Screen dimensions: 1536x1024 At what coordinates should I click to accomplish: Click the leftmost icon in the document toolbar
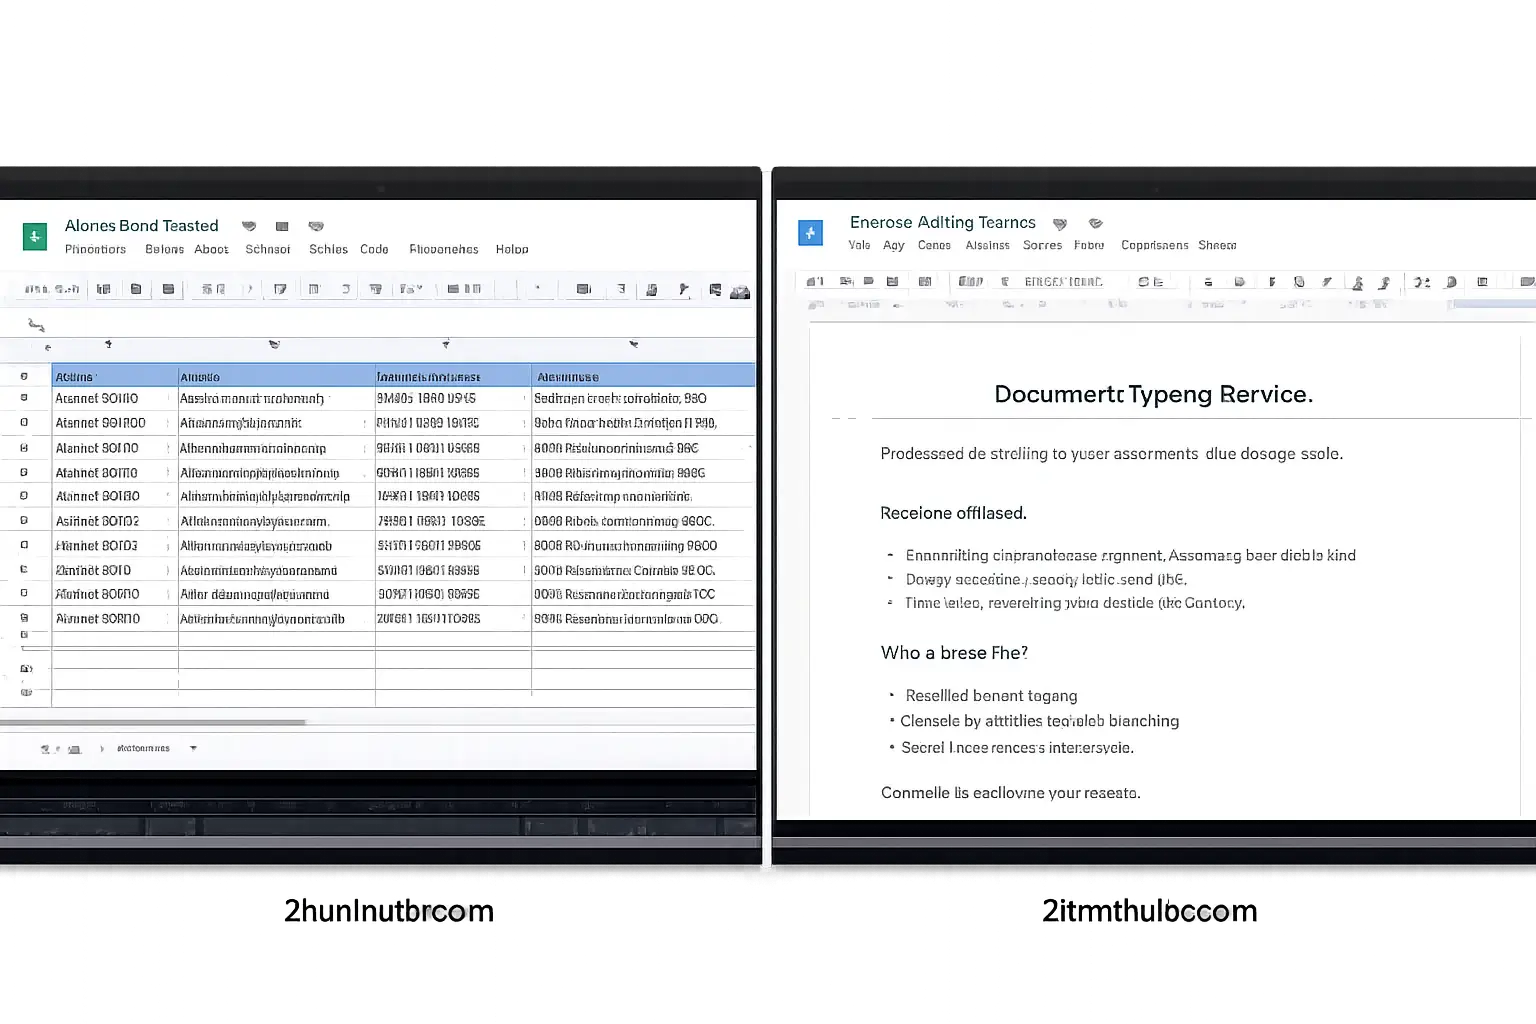point(815,282)
